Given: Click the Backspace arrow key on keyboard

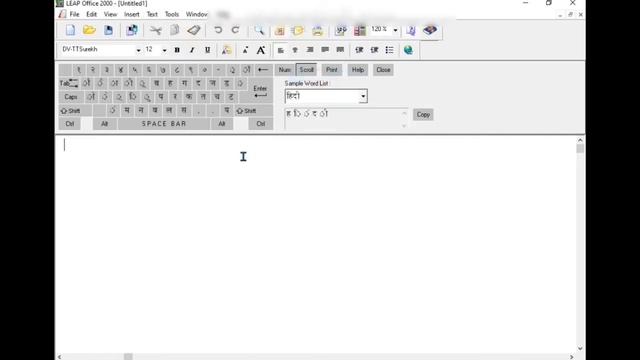Looking at the screenshot, I should tap(263, 70).
